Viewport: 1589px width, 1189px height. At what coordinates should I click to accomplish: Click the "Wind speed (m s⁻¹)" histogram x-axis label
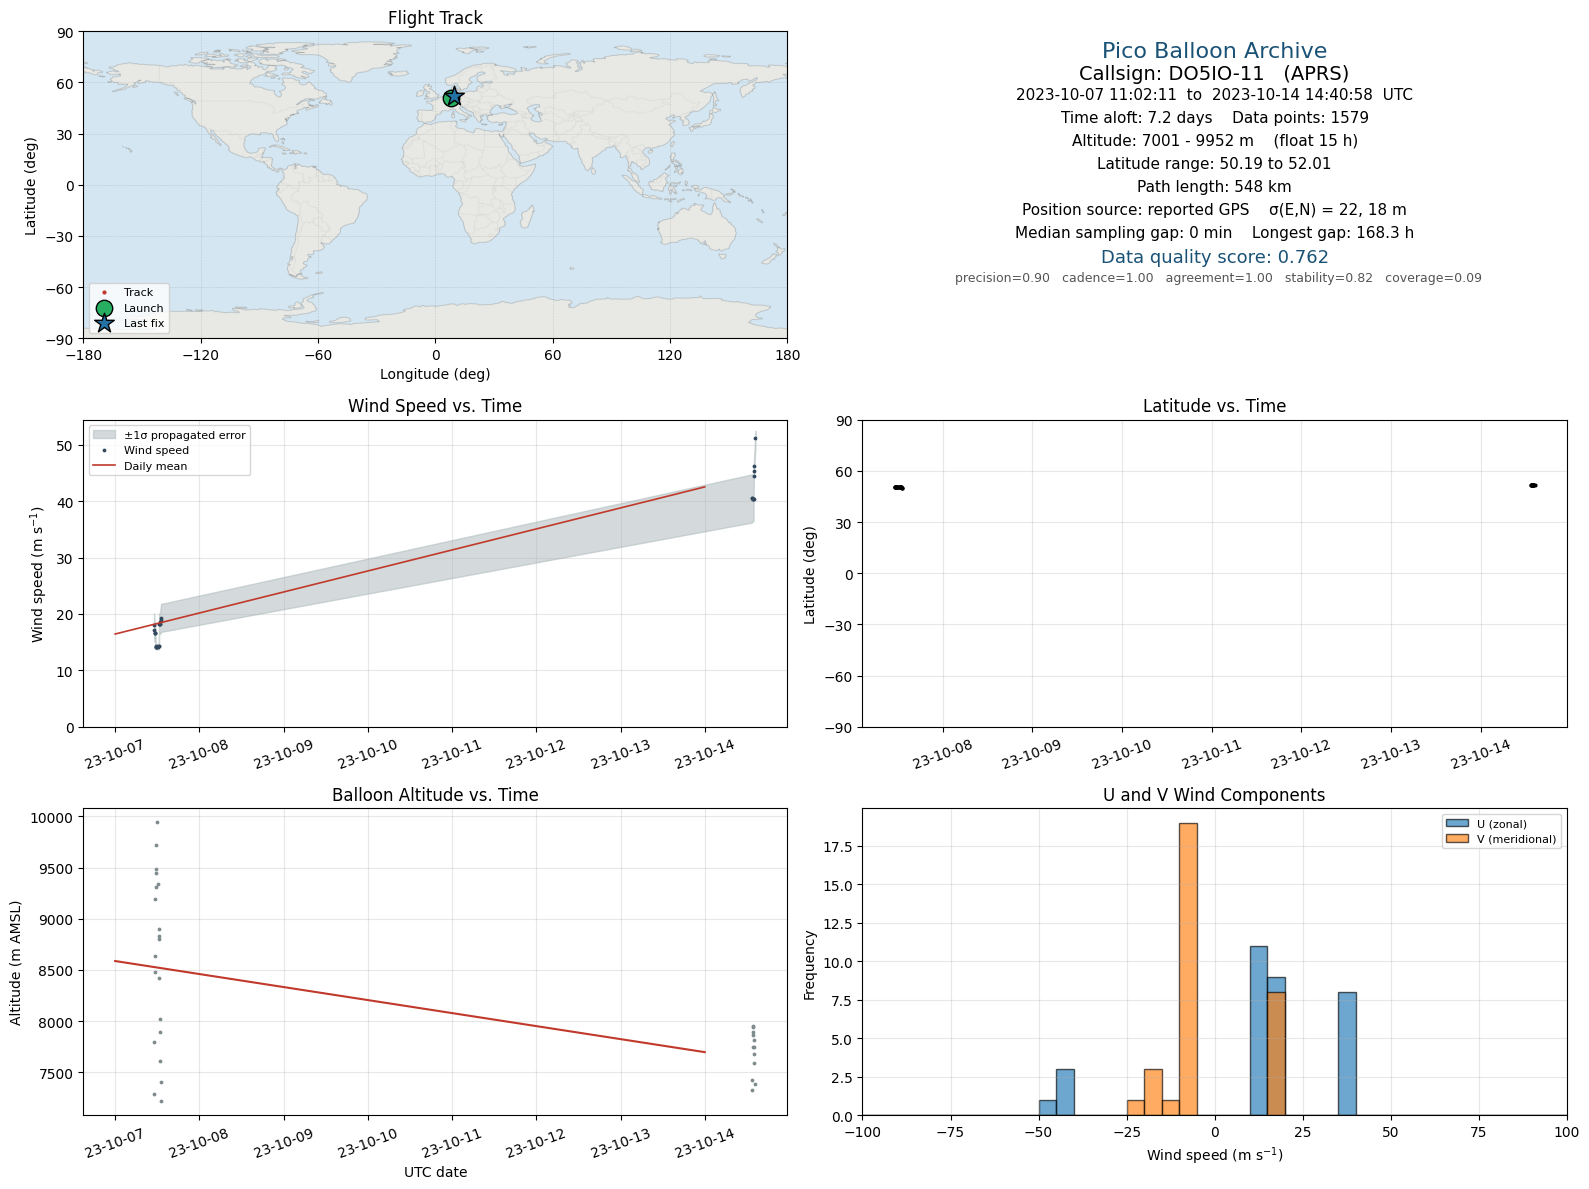pyautogui.click(x=1214, y=1155)
